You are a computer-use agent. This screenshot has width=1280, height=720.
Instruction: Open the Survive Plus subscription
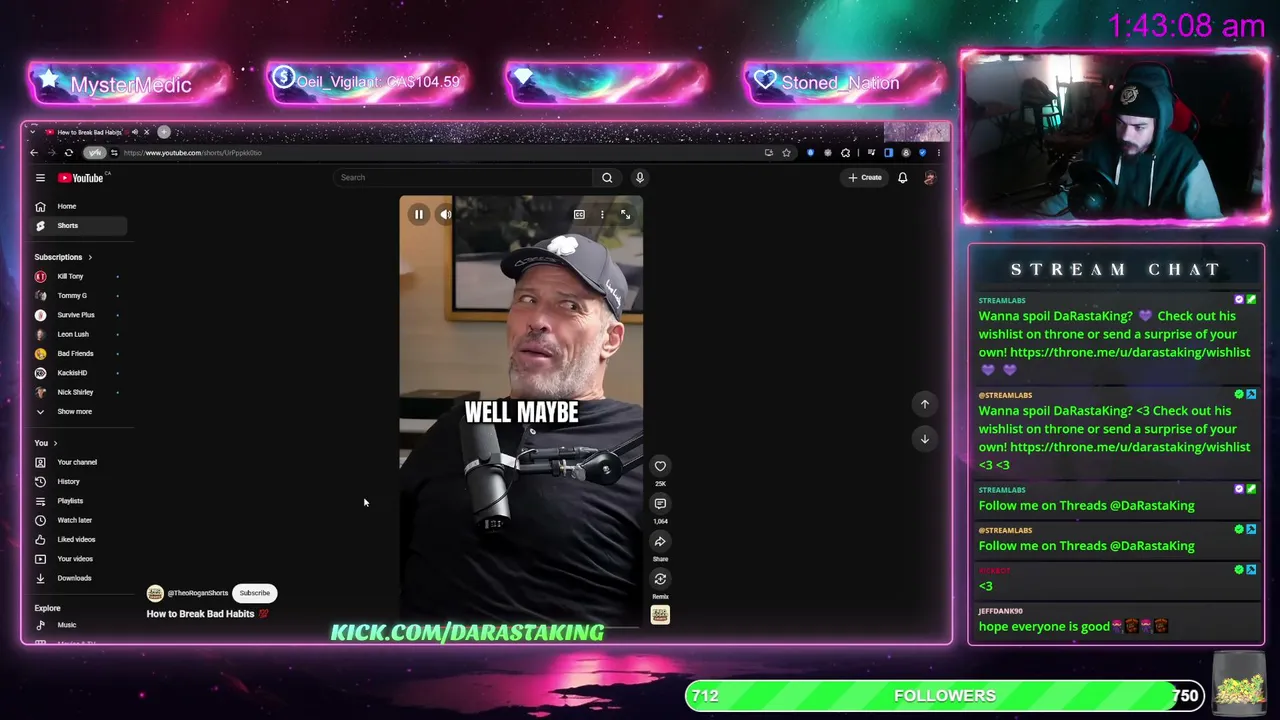click(78, 315)
